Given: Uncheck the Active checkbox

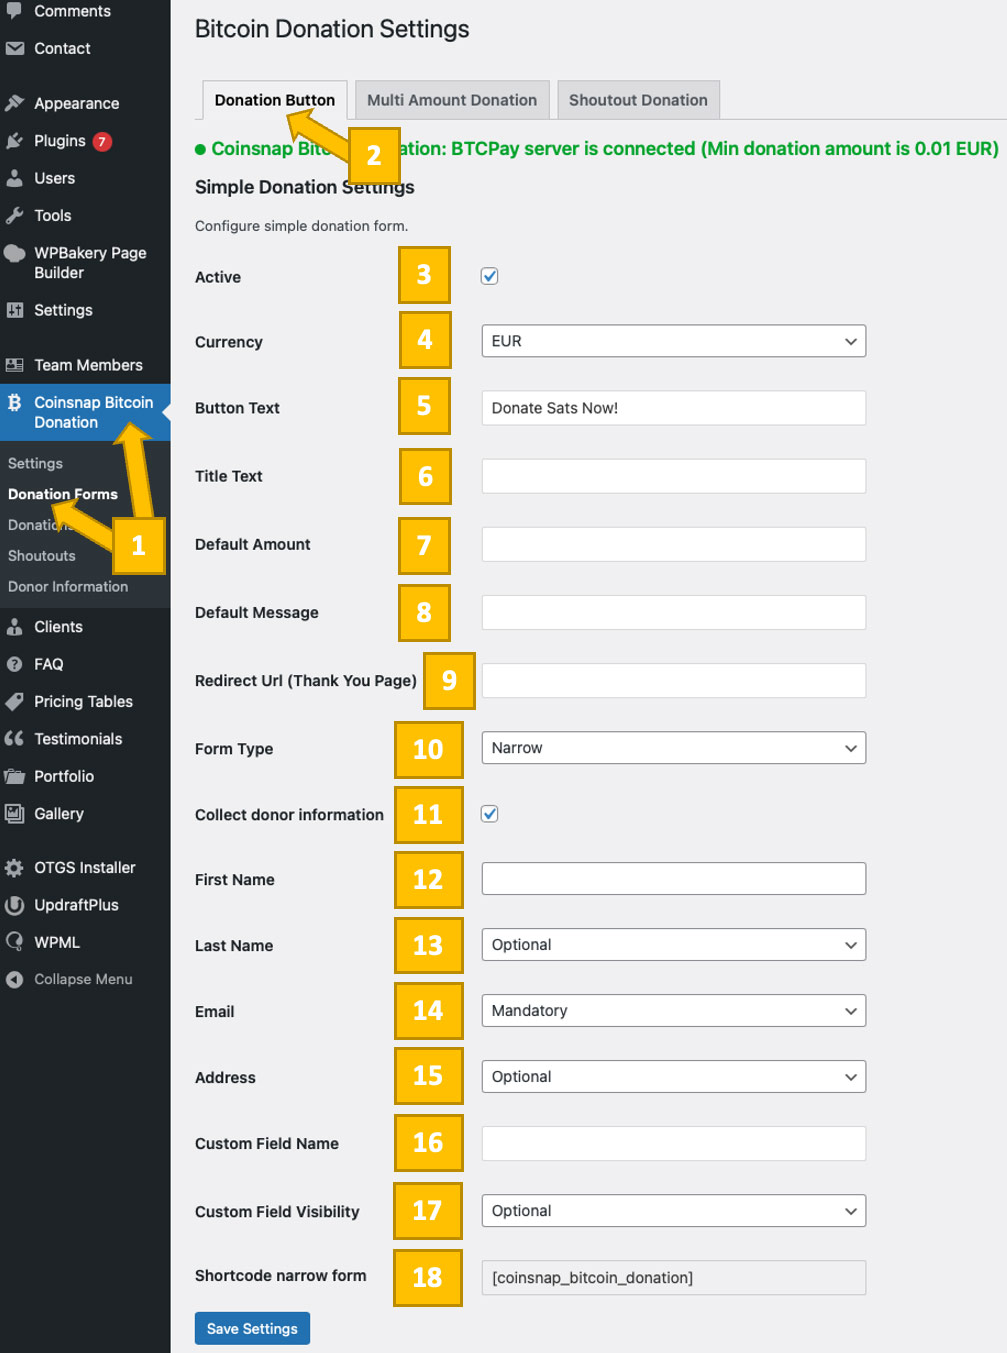Looking at the screenshot, I should point(489,275).
